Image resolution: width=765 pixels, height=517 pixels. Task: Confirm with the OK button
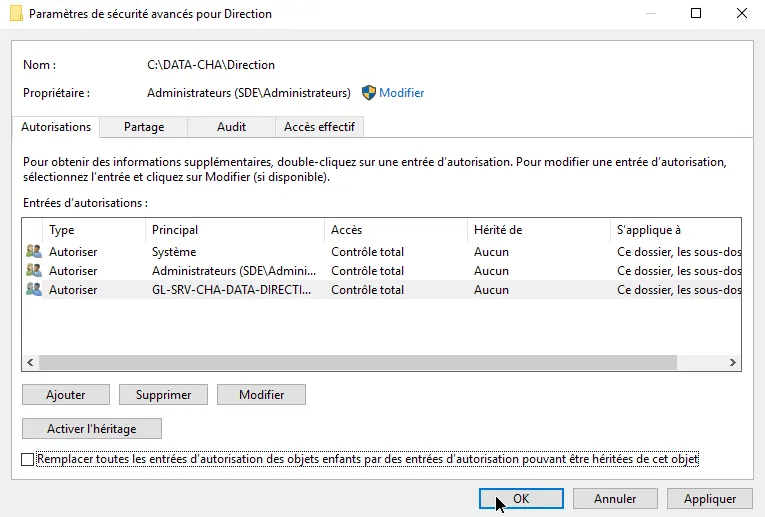tap(521, 498)
